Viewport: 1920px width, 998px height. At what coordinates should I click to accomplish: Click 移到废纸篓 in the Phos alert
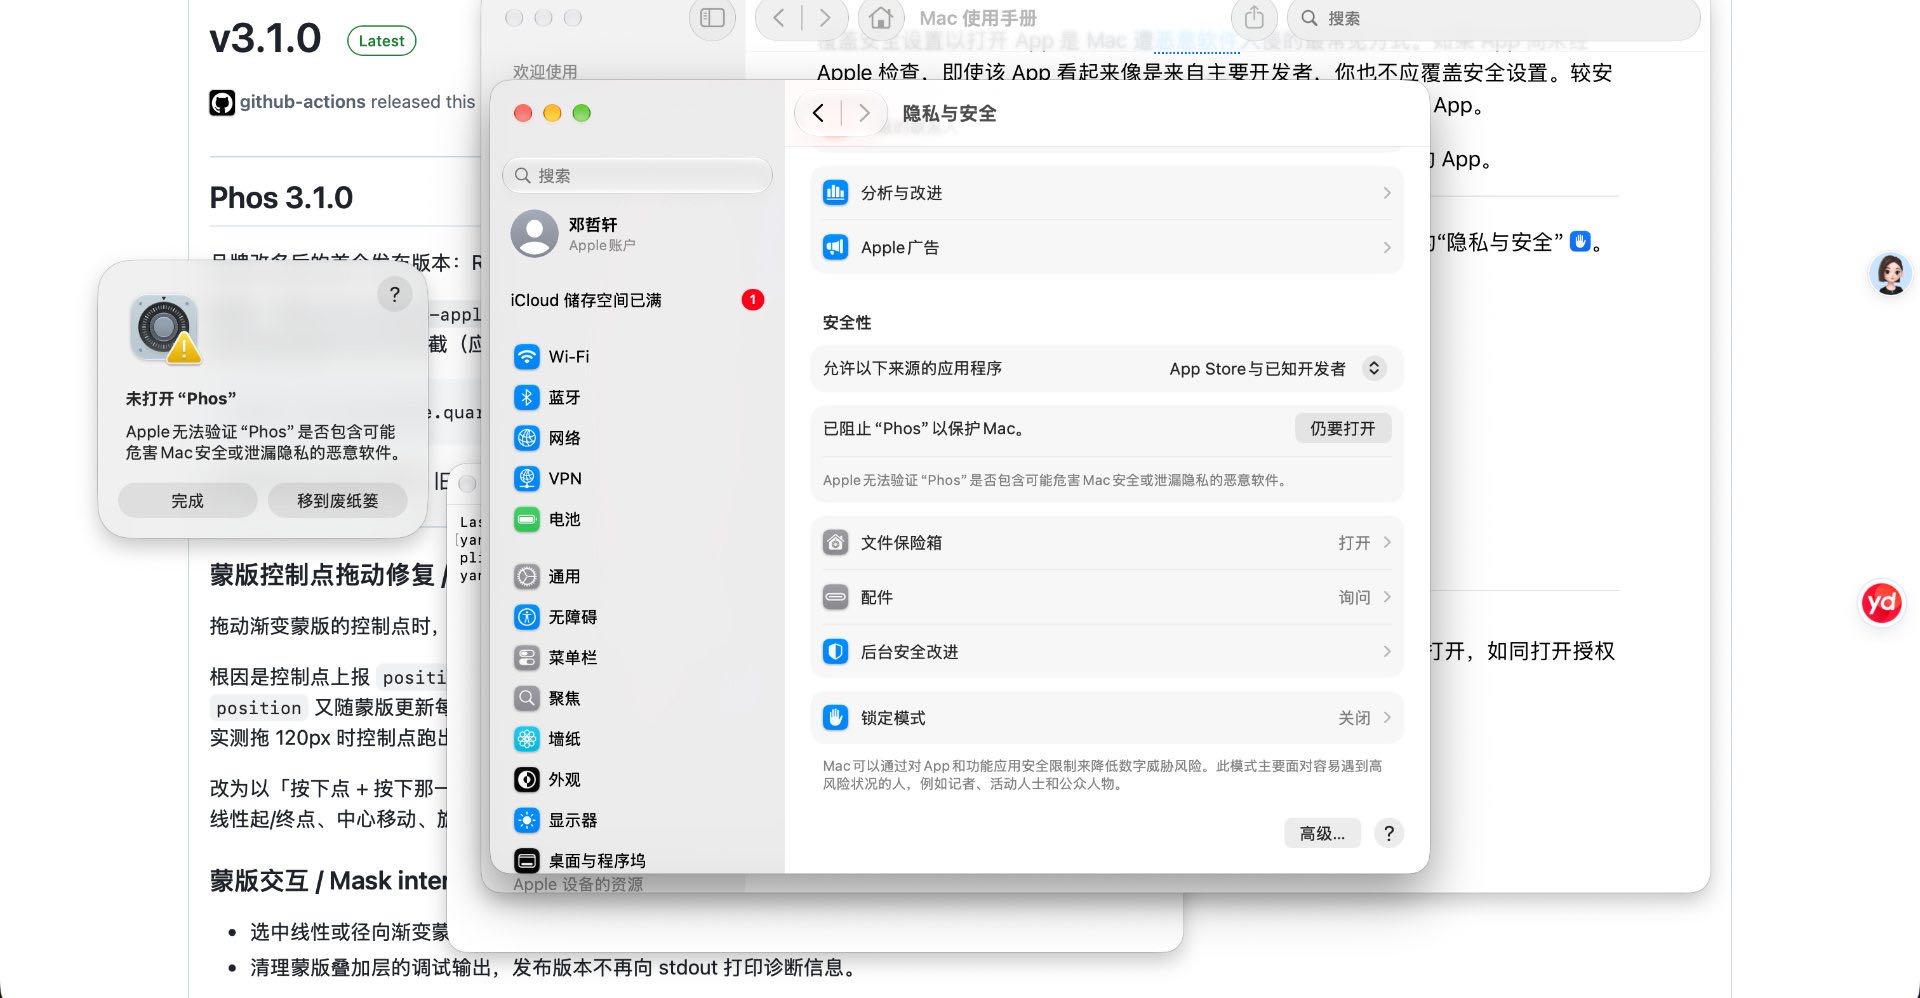338,500
